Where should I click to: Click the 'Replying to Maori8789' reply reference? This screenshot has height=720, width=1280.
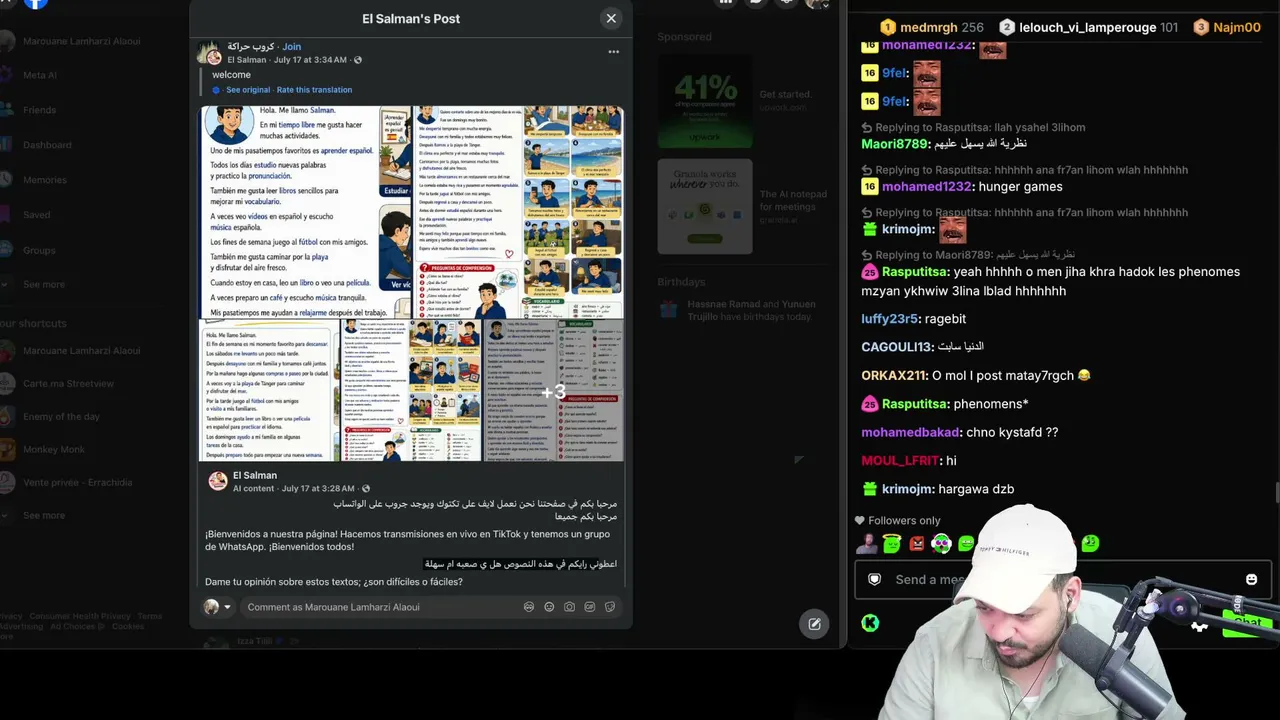click(x=969, y=255)
